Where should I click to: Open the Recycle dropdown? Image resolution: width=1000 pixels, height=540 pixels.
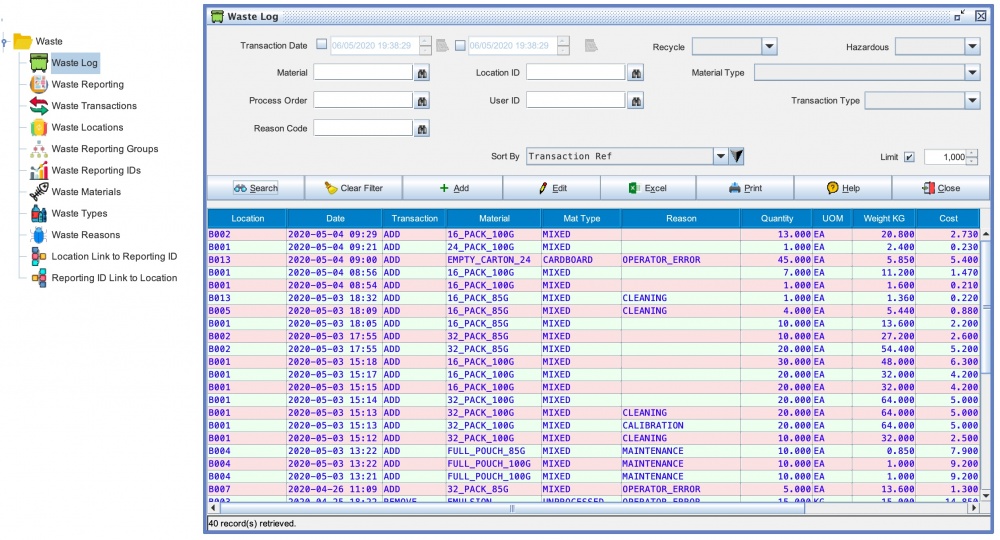click(x=769, y=46)
